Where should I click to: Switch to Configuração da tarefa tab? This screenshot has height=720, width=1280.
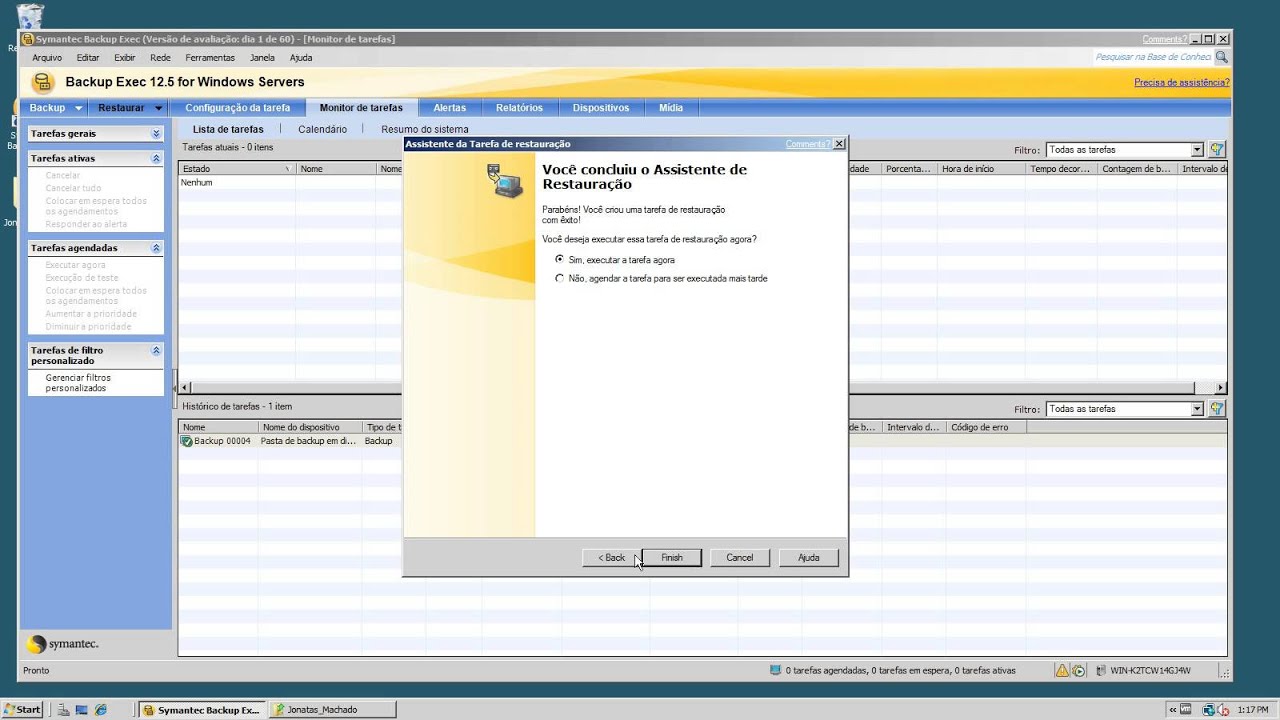238,107
